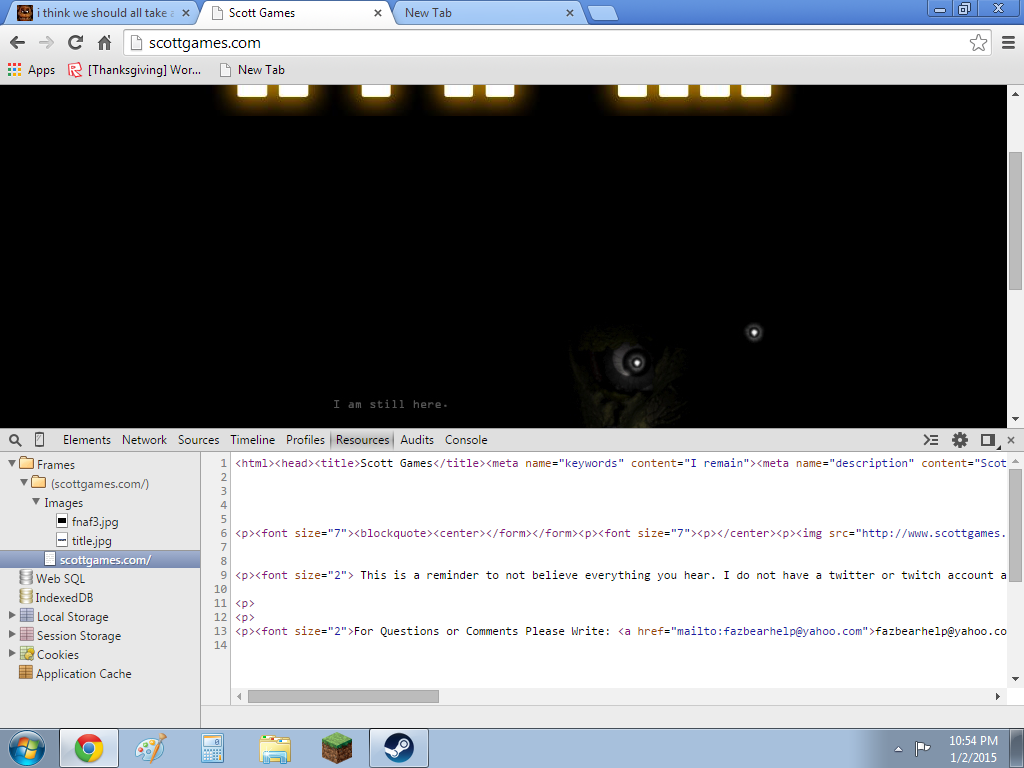Open the Windows Start menu

coord(27,748)
